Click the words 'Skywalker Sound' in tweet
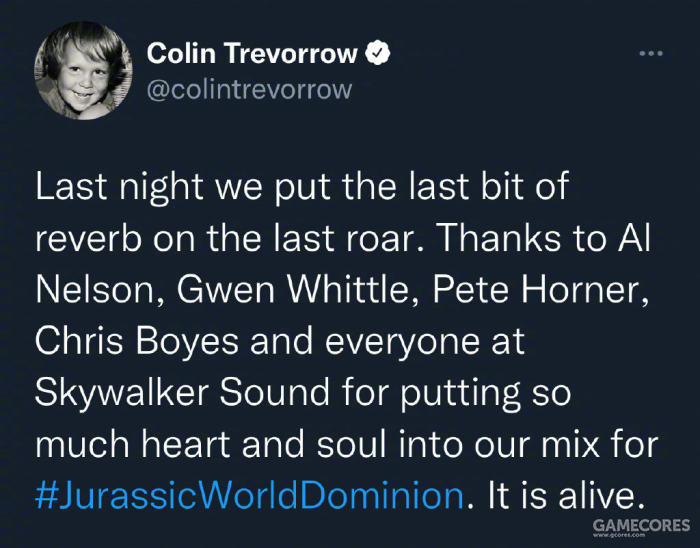 [x=182, y=393]
